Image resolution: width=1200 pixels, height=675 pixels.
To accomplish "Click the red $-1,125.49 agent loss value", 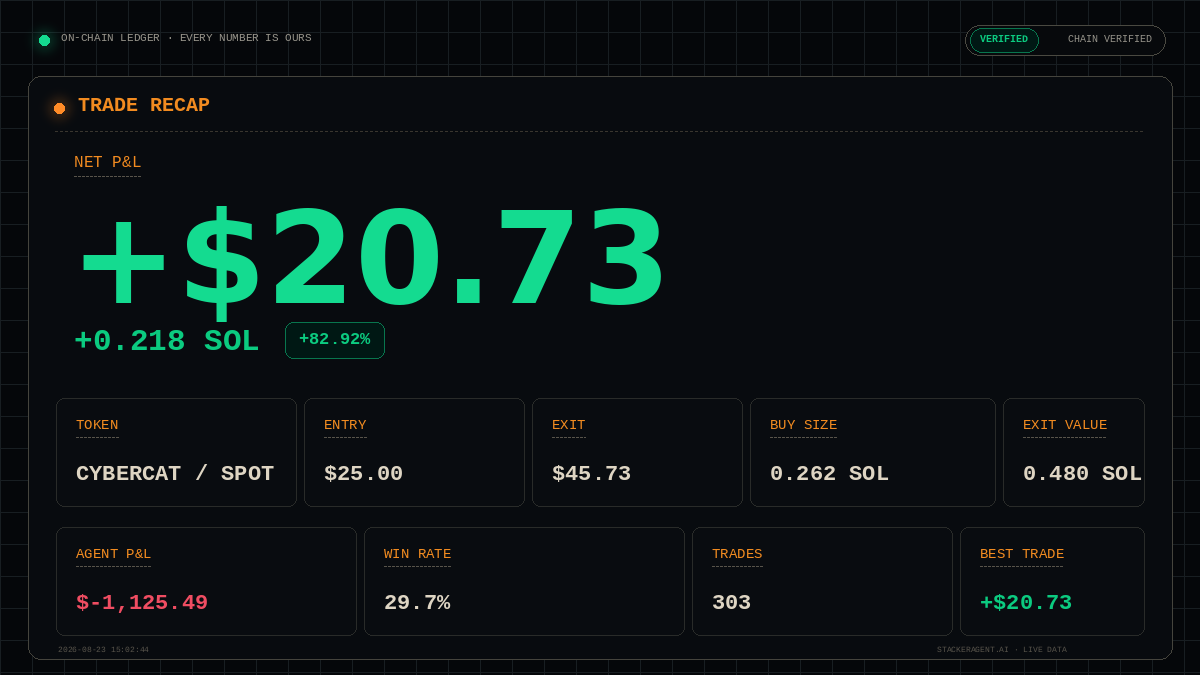I will tap(142, 603).
